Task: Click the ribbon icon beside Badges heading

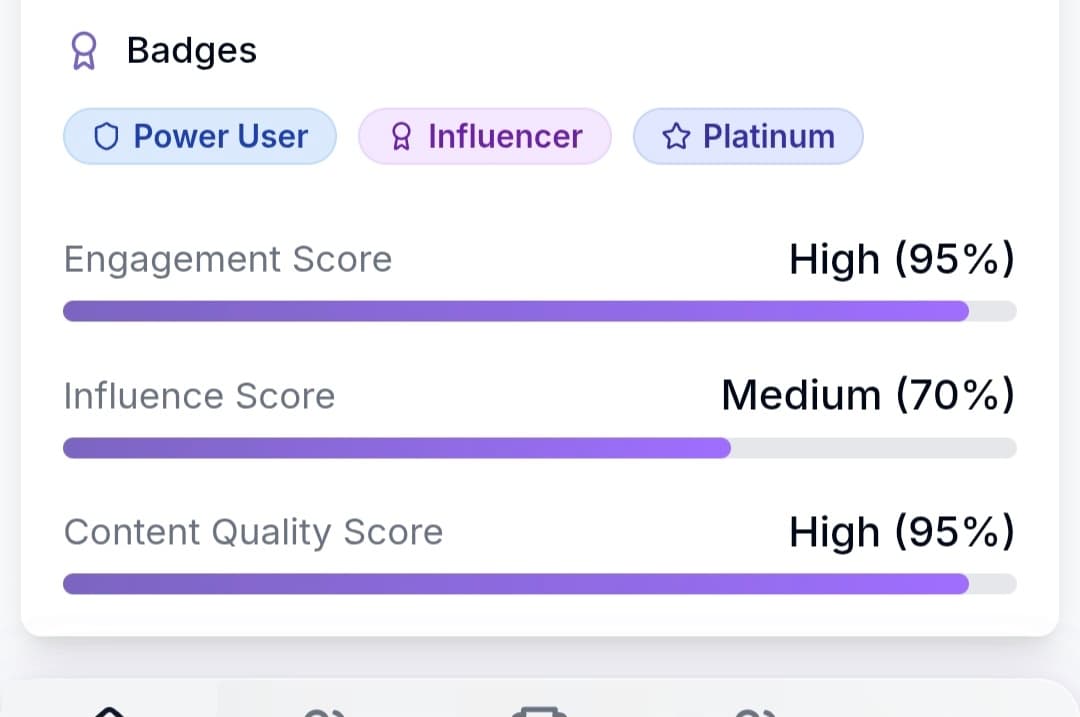Action: [x=83, y=51]
